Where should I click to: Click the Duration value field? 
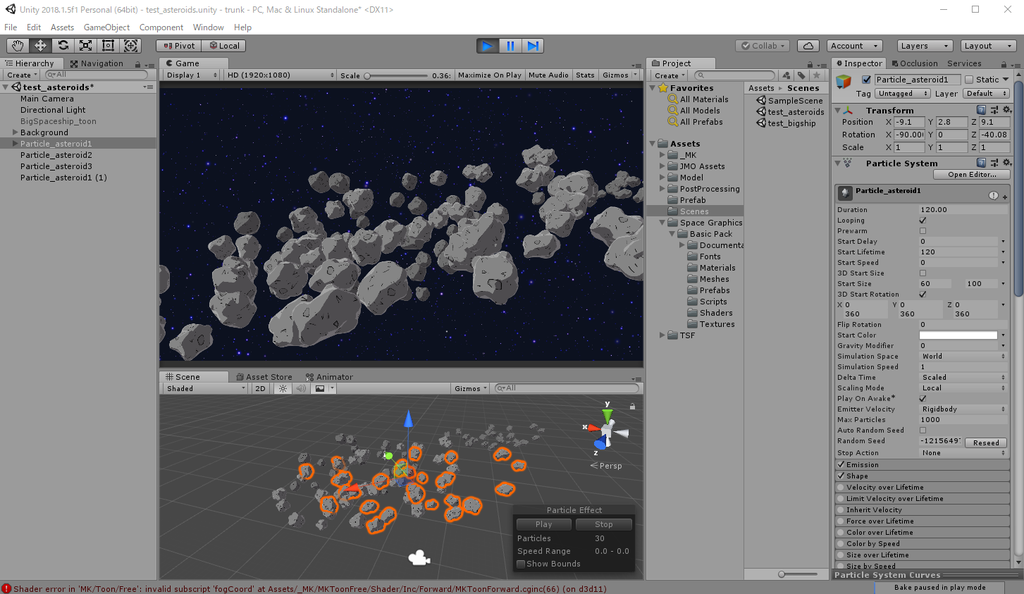(x=963, y=210)
